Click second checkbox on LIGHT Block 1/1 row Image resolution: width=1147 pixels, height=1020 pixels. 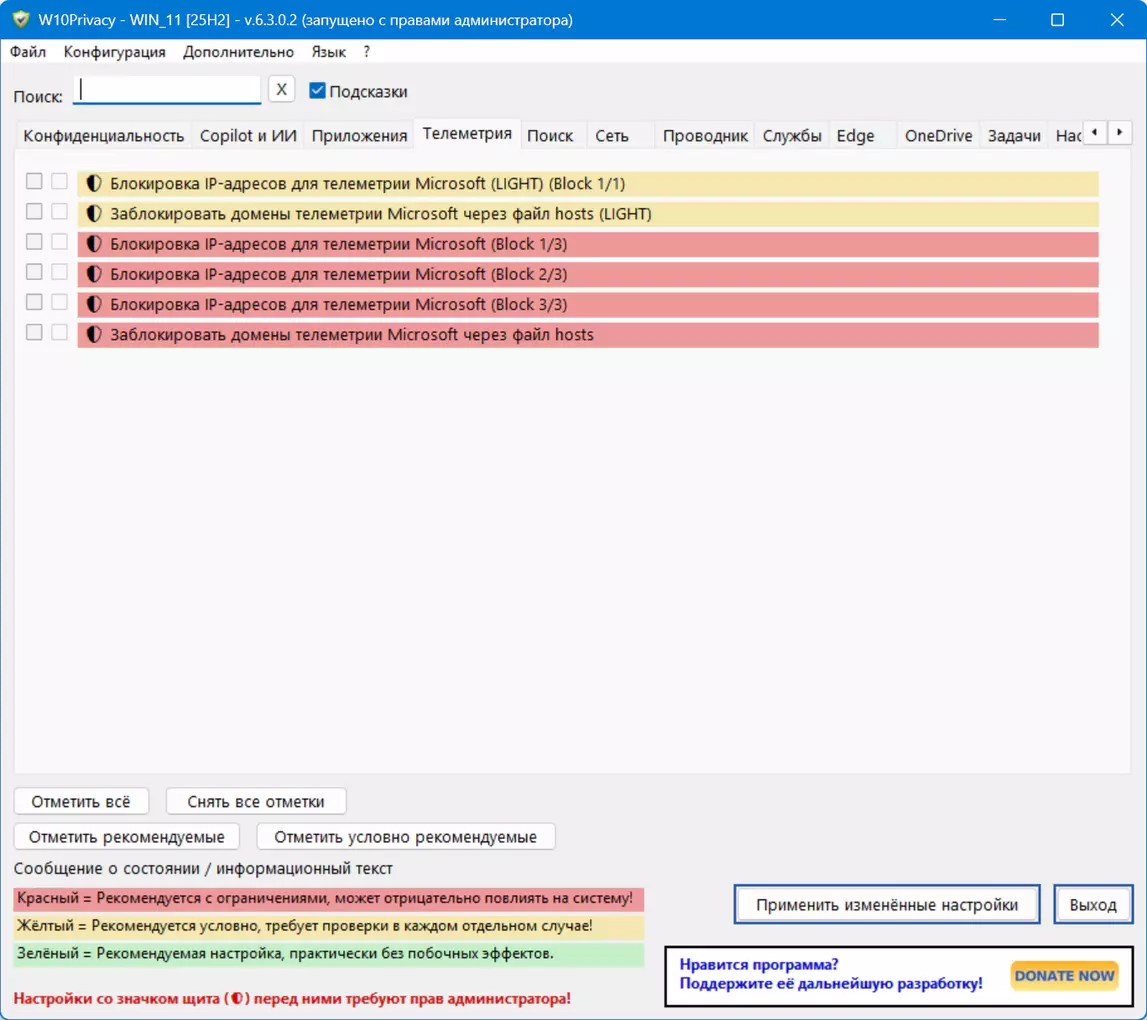coord(59,181)
